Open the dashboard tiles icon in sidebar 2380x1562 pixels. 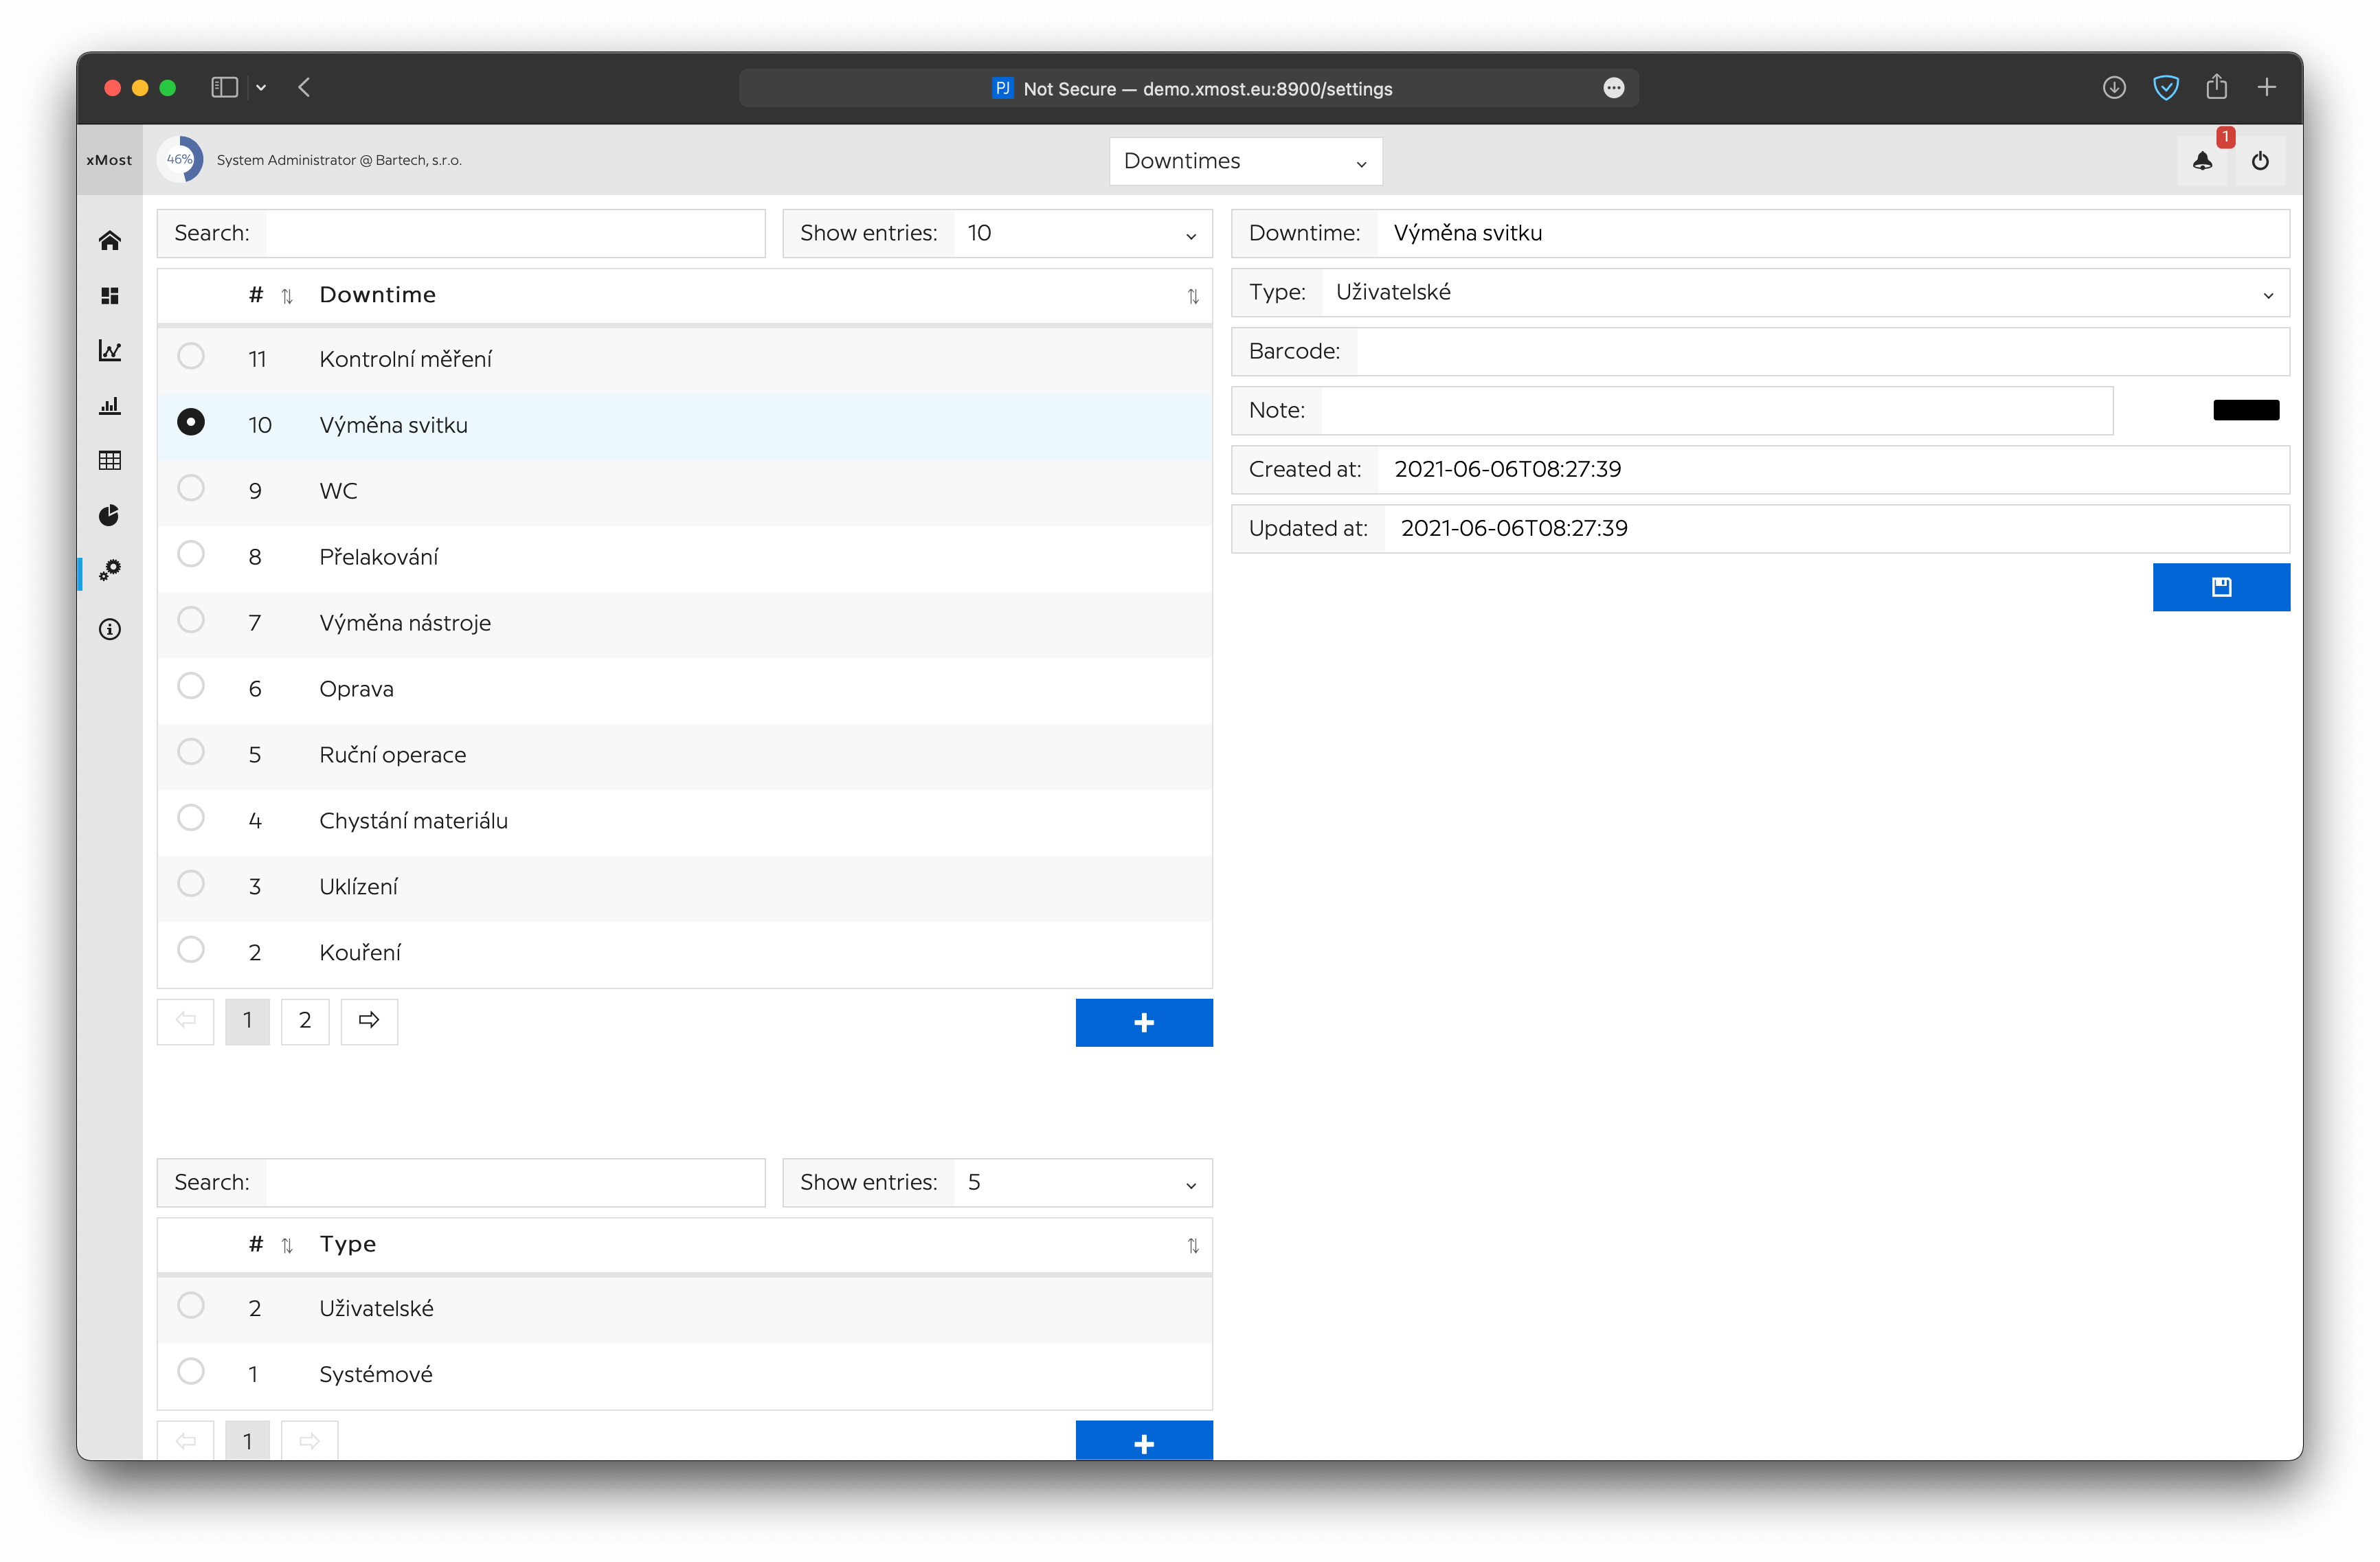(x=110, y=296)
